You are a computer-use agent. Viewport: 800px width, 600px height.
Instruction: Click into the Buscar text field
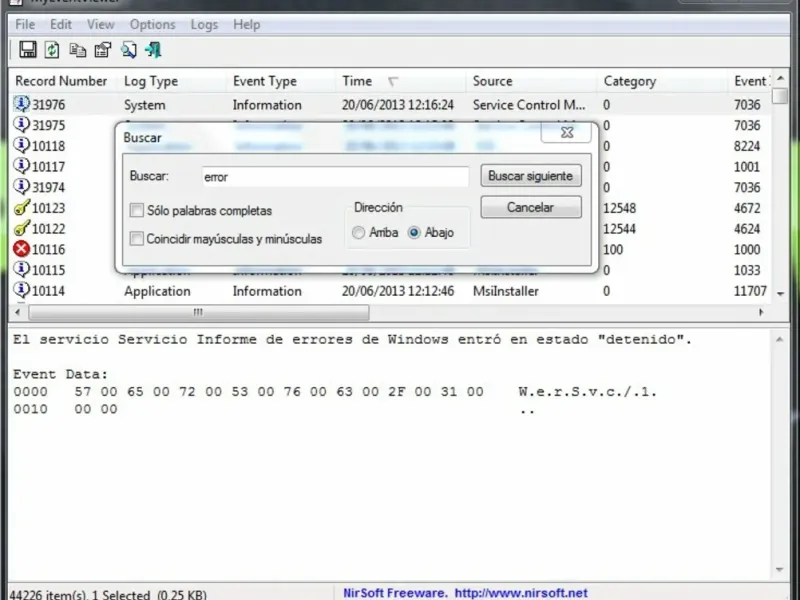(335, 177)
